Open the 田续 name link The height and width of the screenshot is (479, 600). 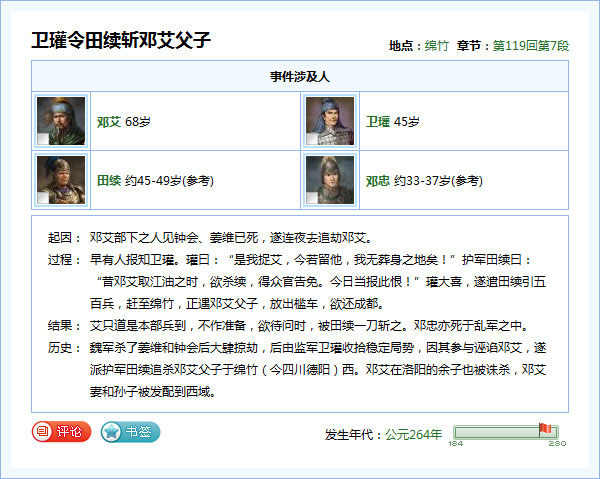click(108, 181)
